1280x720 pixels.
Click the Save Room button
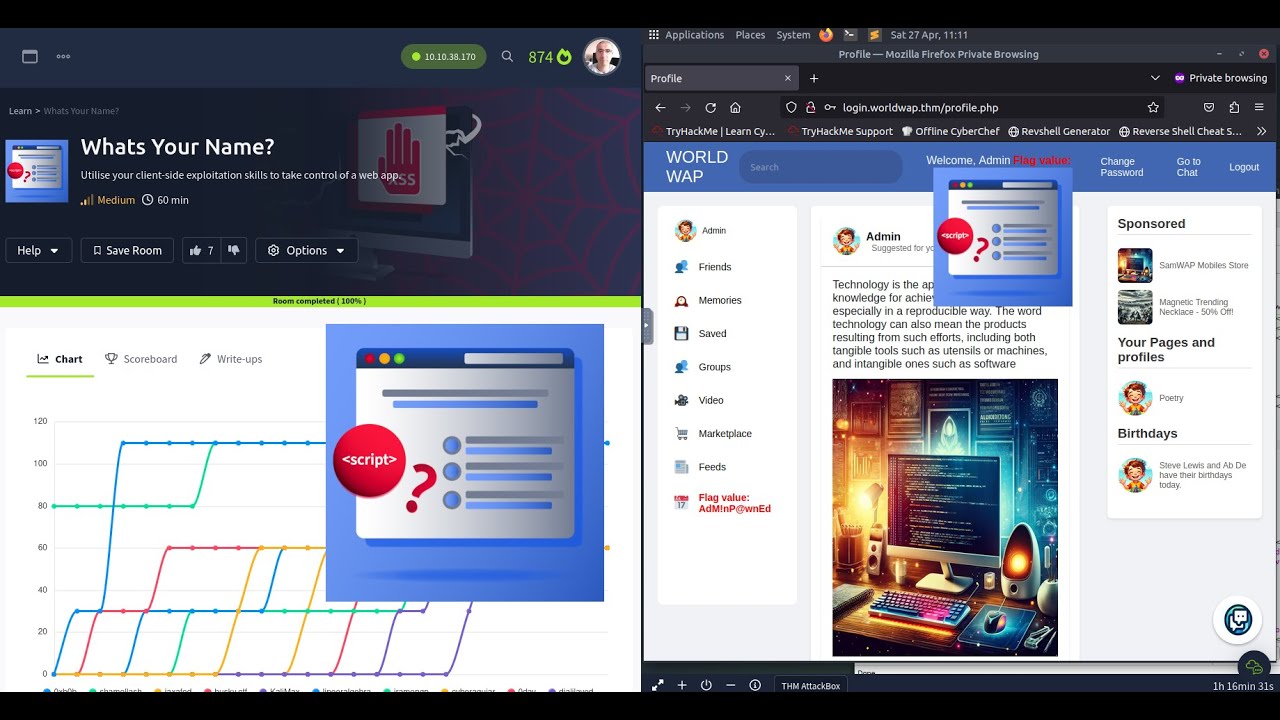(x=127, y=250)
